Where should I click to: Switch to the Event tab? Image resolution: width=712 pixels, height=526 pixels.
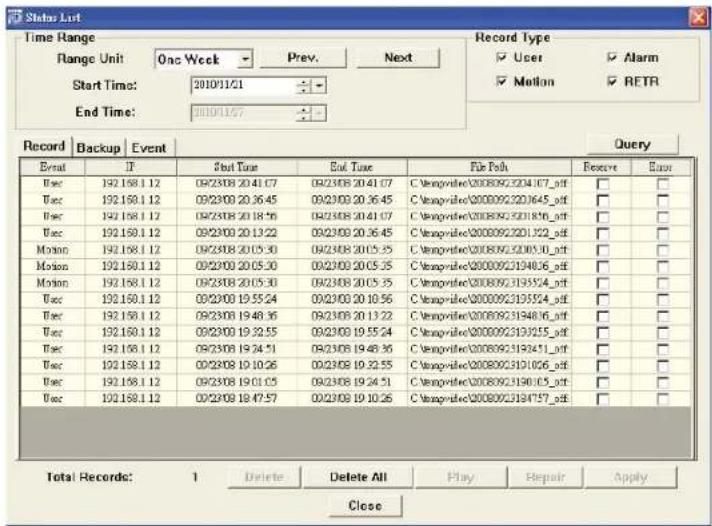(149, 148)
